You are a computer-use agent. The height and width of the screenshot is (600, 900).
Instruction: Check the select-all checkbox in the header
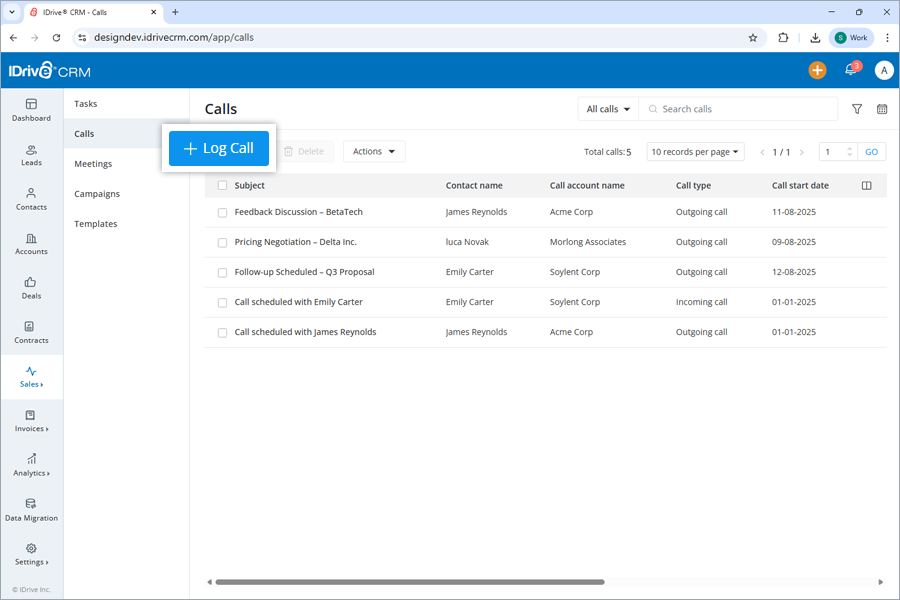pos(222,185)
